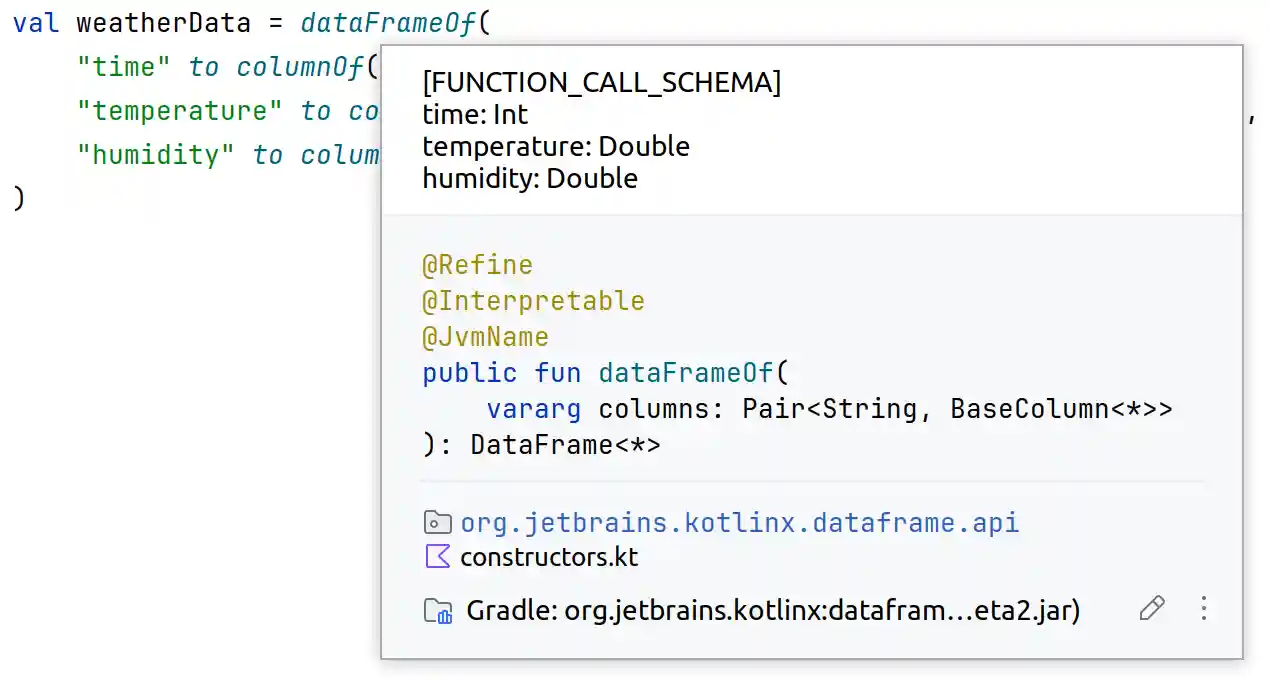
Task: Click the DataFrame return type
Action: click(x=541, y=445)
